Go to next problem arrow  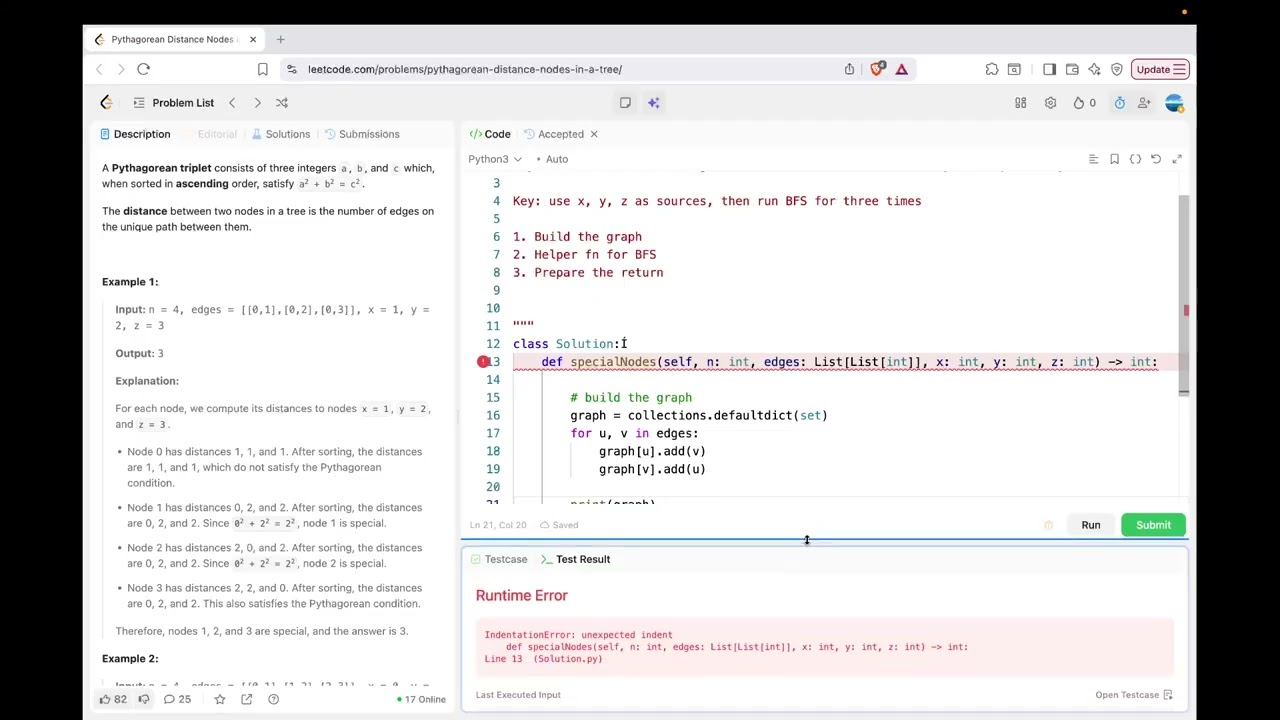(257, 103)
